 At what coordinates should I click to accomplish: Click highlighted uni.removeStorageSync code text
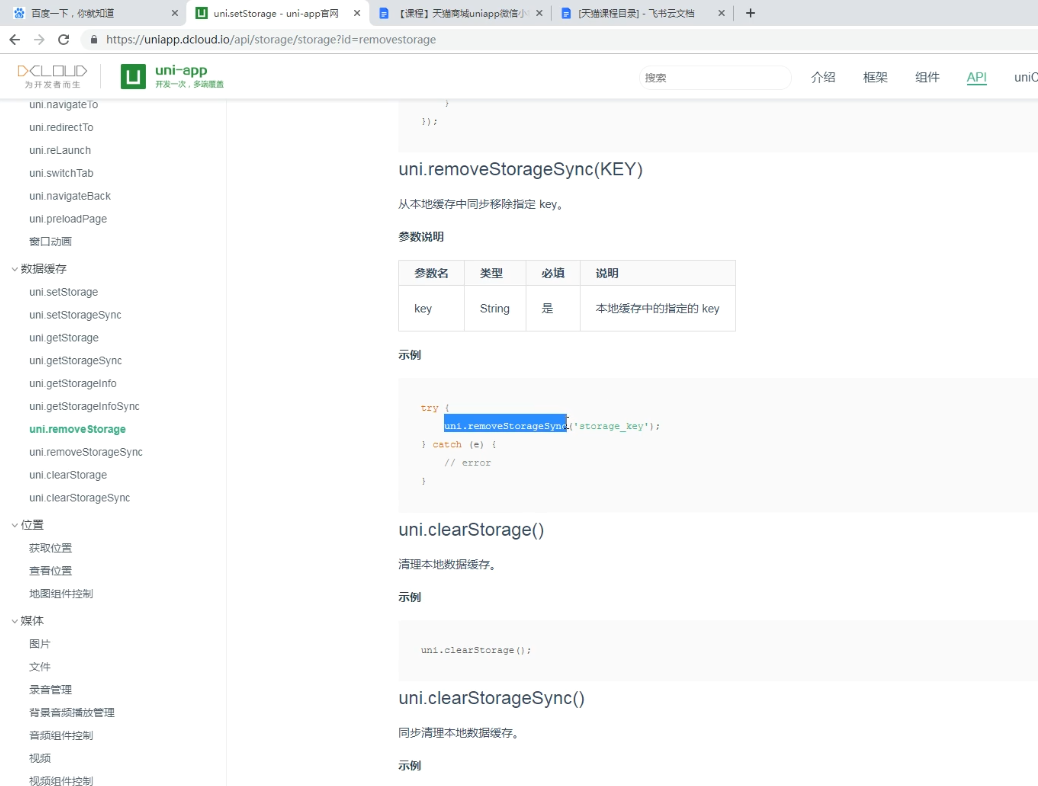coord(506,426)
